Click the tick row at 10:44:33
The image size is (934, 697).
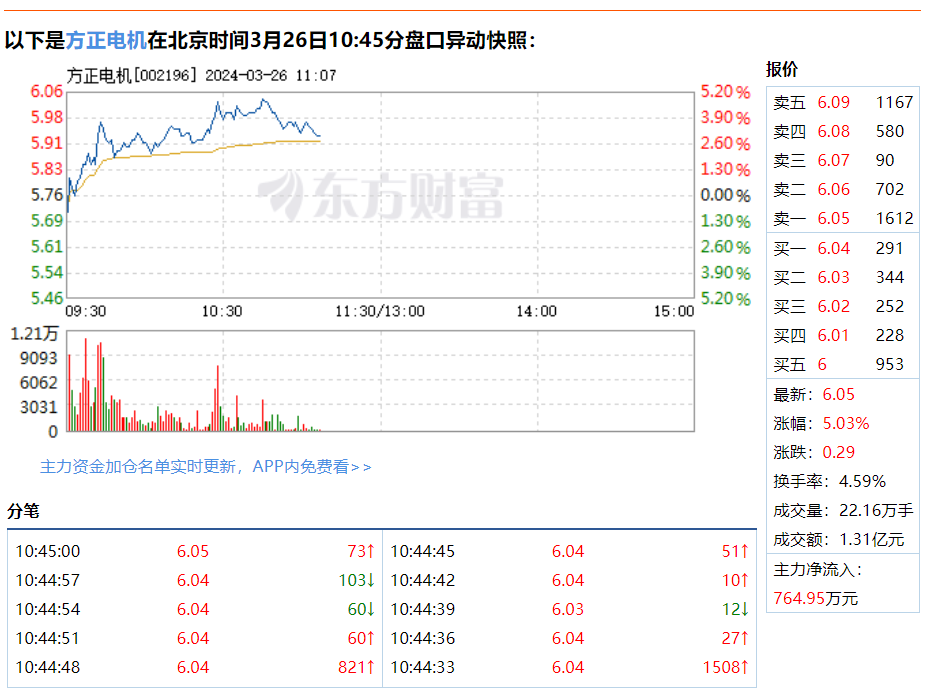pyautogui.click(x=569, y=667)
